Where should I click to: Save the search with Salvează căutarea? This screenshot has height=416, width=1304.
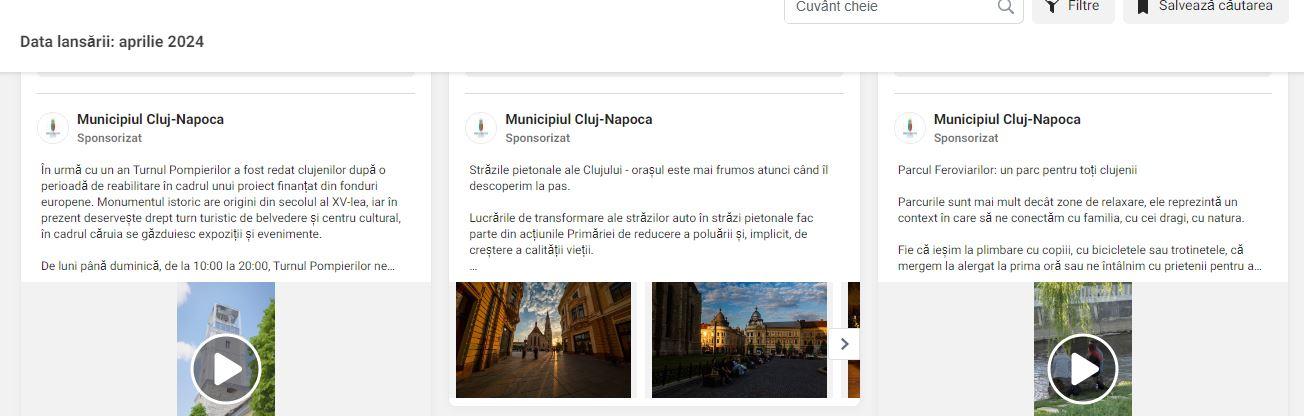click(1206, 7)
